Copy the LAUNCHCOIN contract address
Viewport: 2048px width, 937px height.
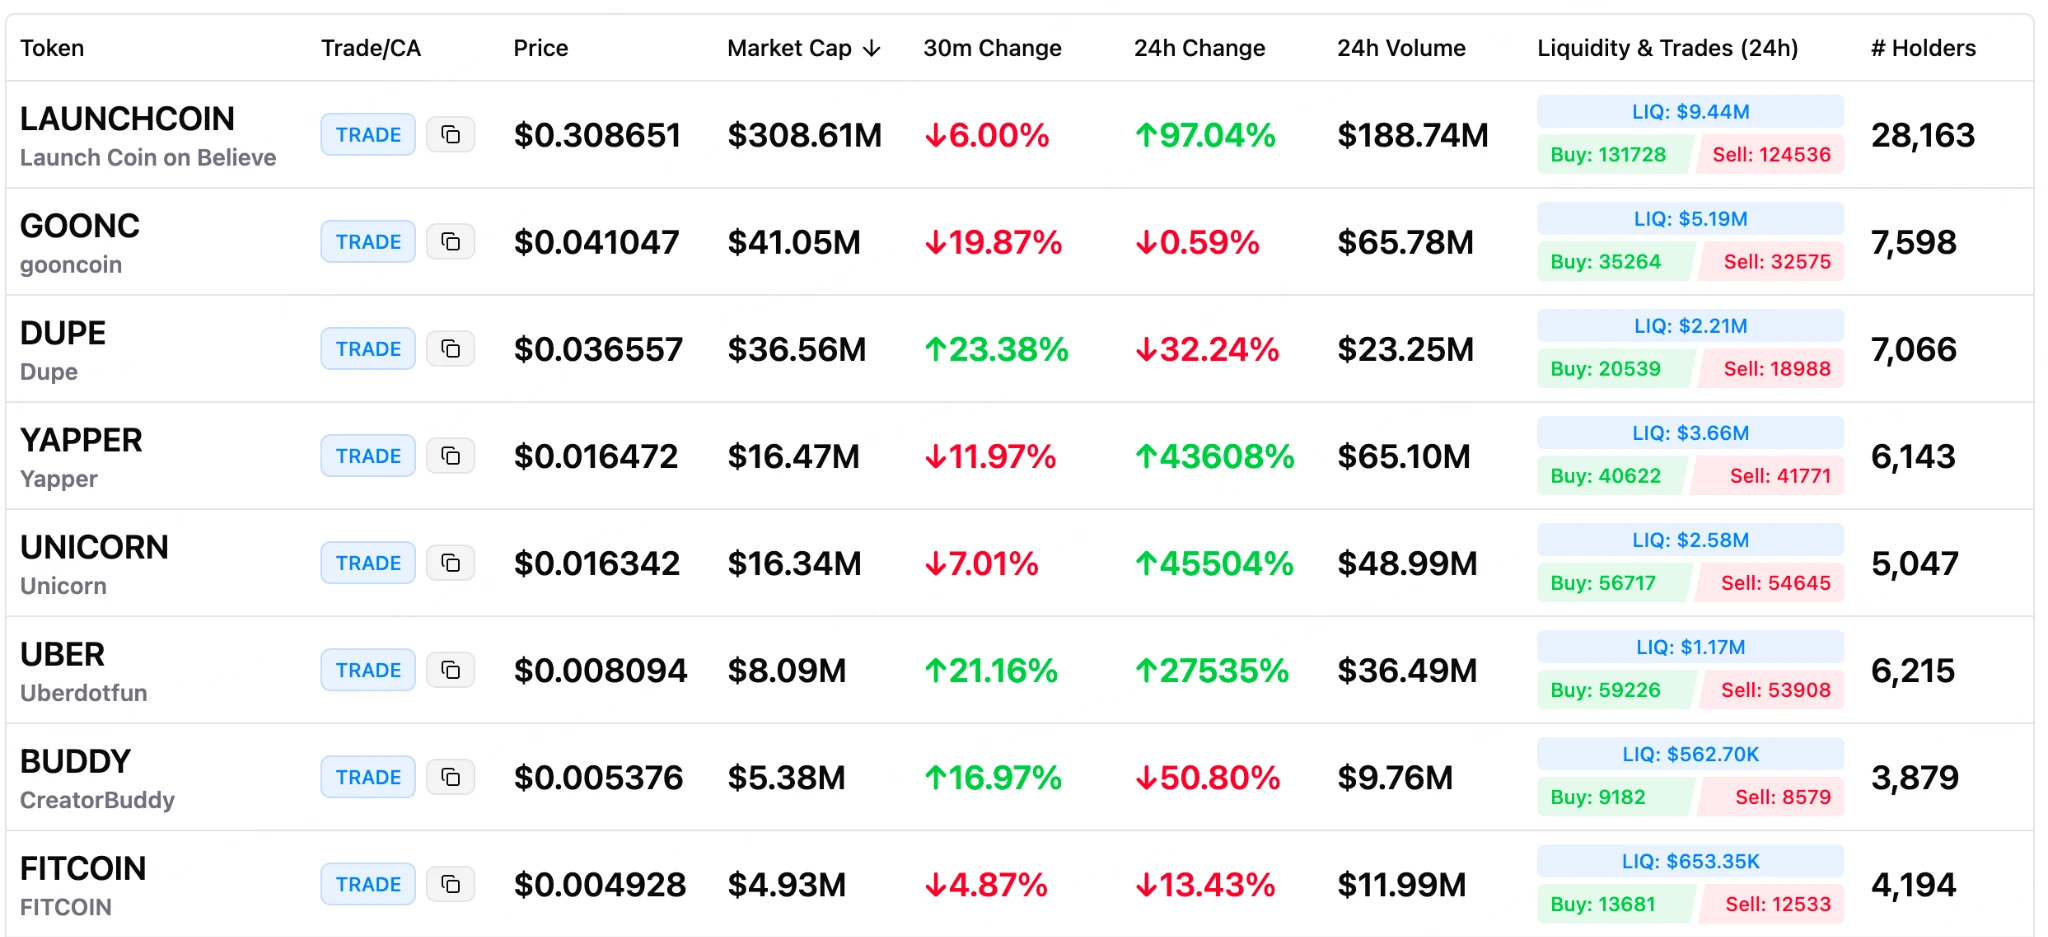[x=450, y=135]
